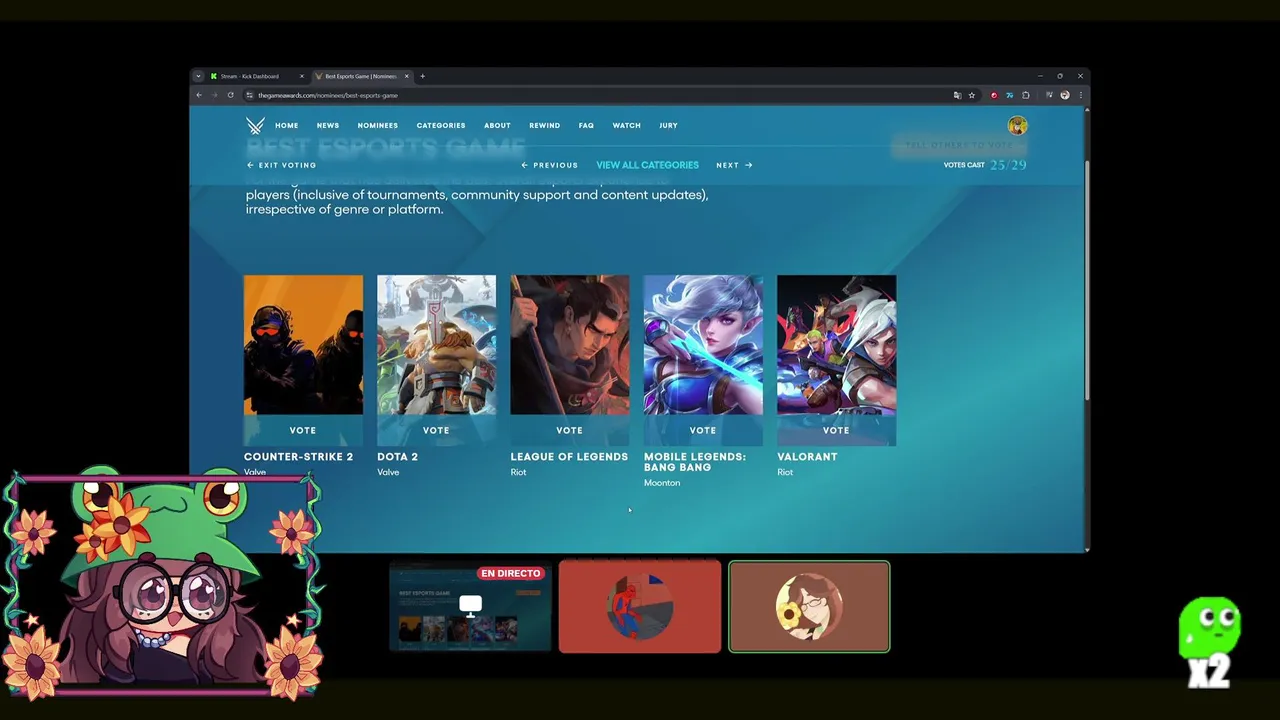The width and height of the screenshot is (1280, 720).
Task: Switch to the Stream - Kick Dashboard tab
Action: click(x=256, y=76)
